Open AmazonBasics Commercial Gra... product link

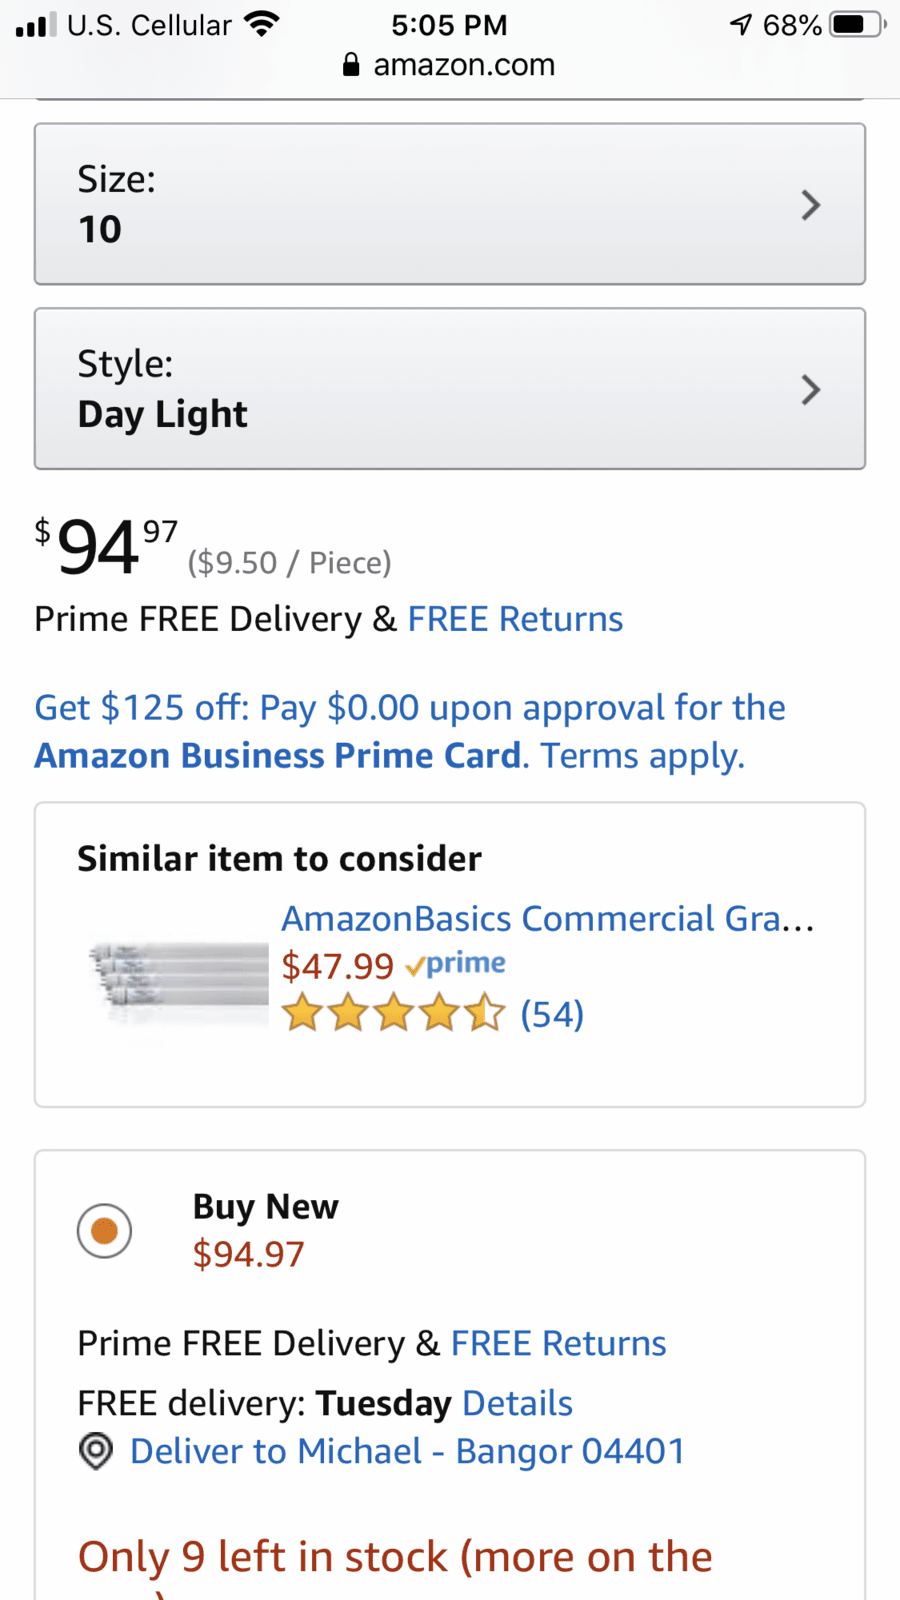point(548,918)
